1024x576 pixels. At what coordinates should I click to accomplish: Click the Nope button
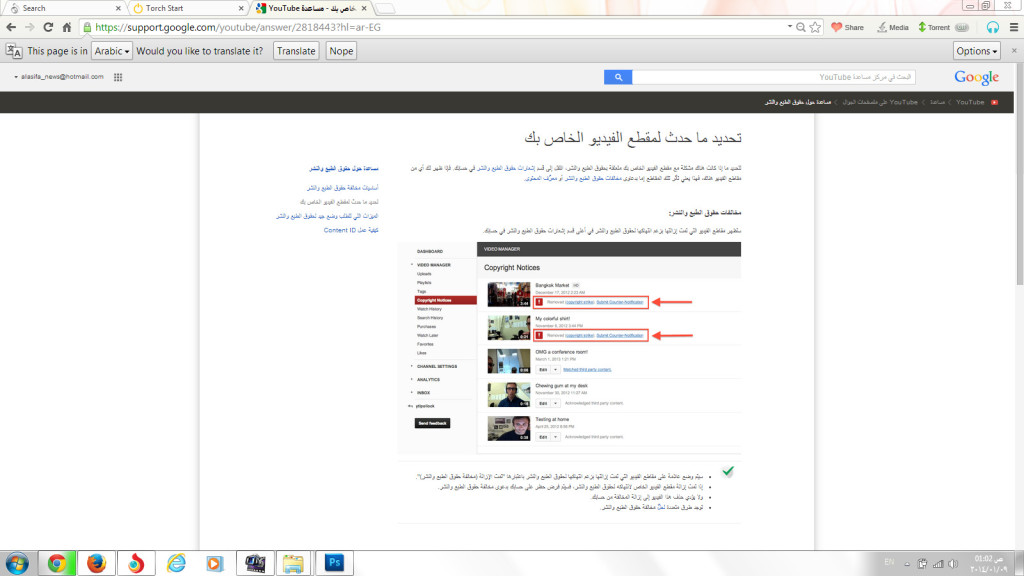341,51
